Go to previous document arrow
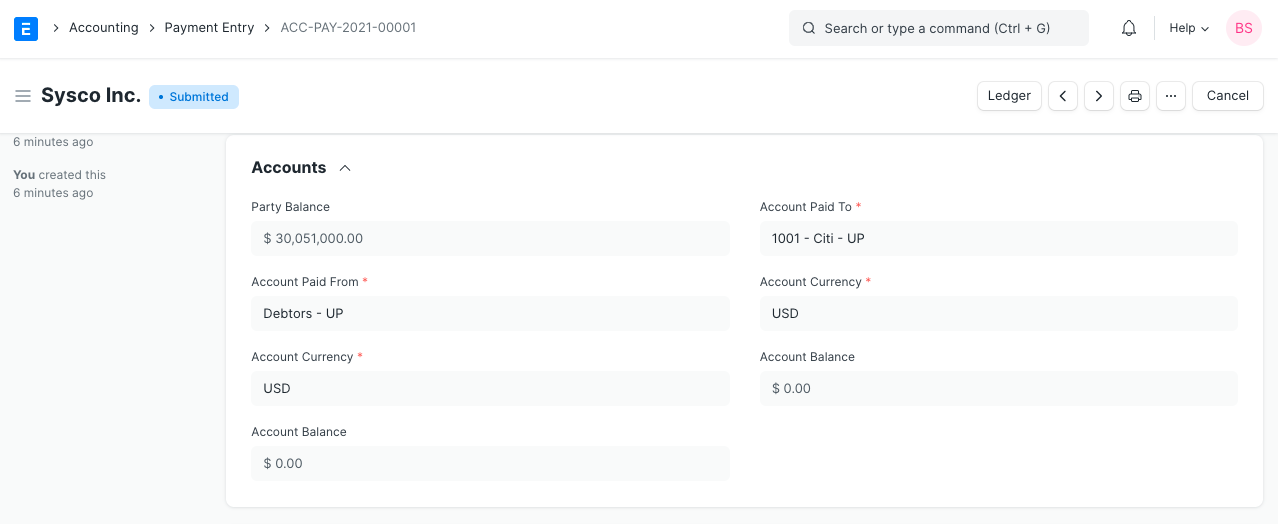This screenshot has width=1278, height=524. click(1063, 96)
